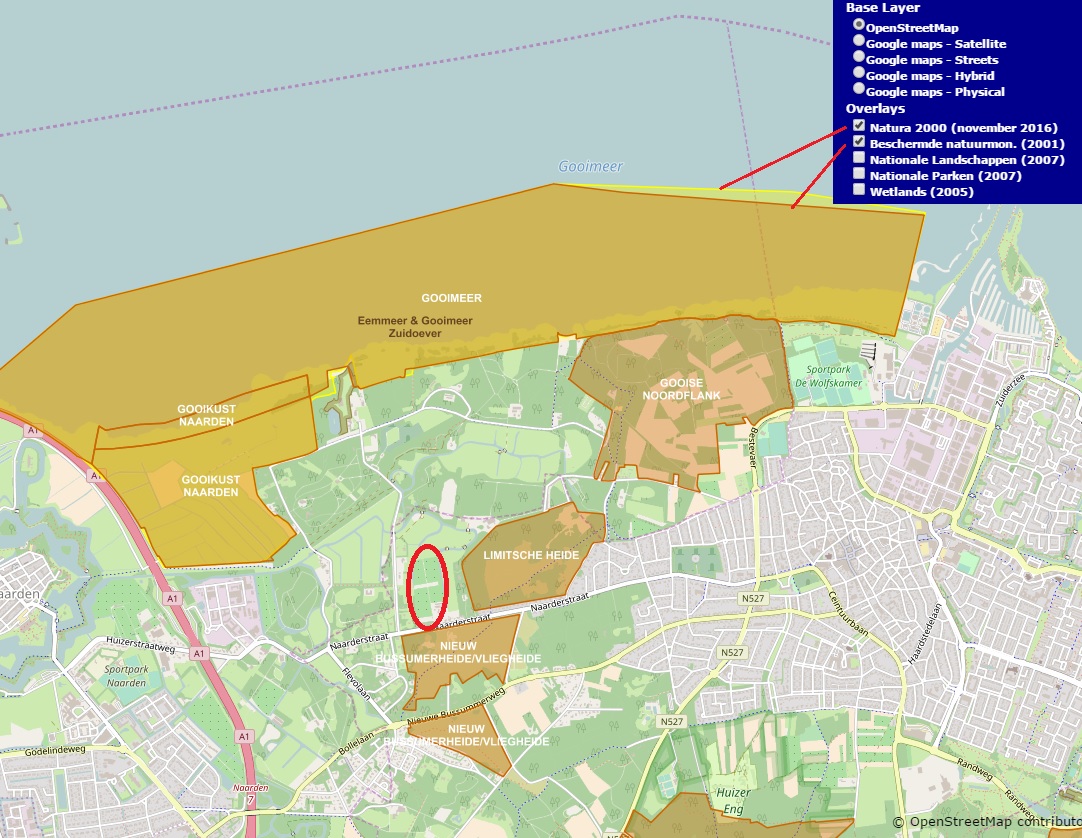This screenshot has height=838, width=1082.
Task: Click the Sportpark De Wolfskamer label
Action: pyautogui.click(x=828, y=376)
